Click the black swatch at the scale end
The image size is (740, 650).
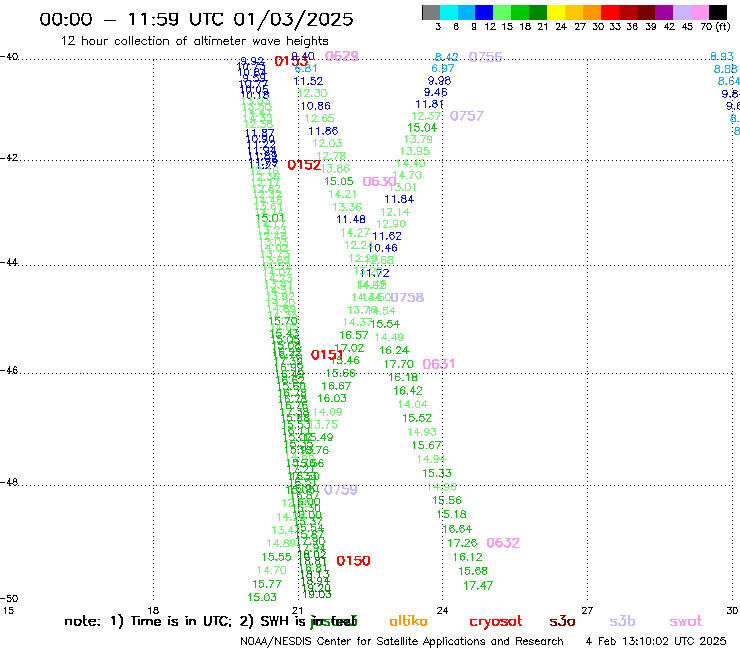(718, 12)
